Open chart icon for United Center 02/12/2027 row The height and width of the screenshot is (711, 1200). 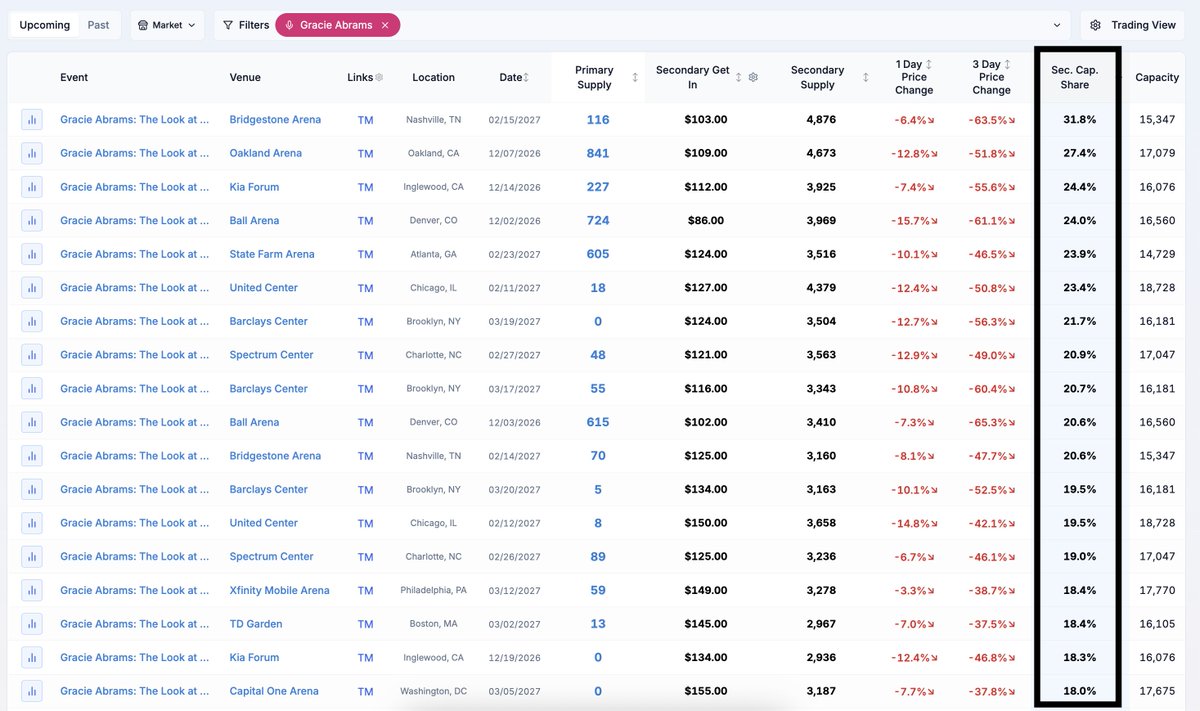point(32,523)
